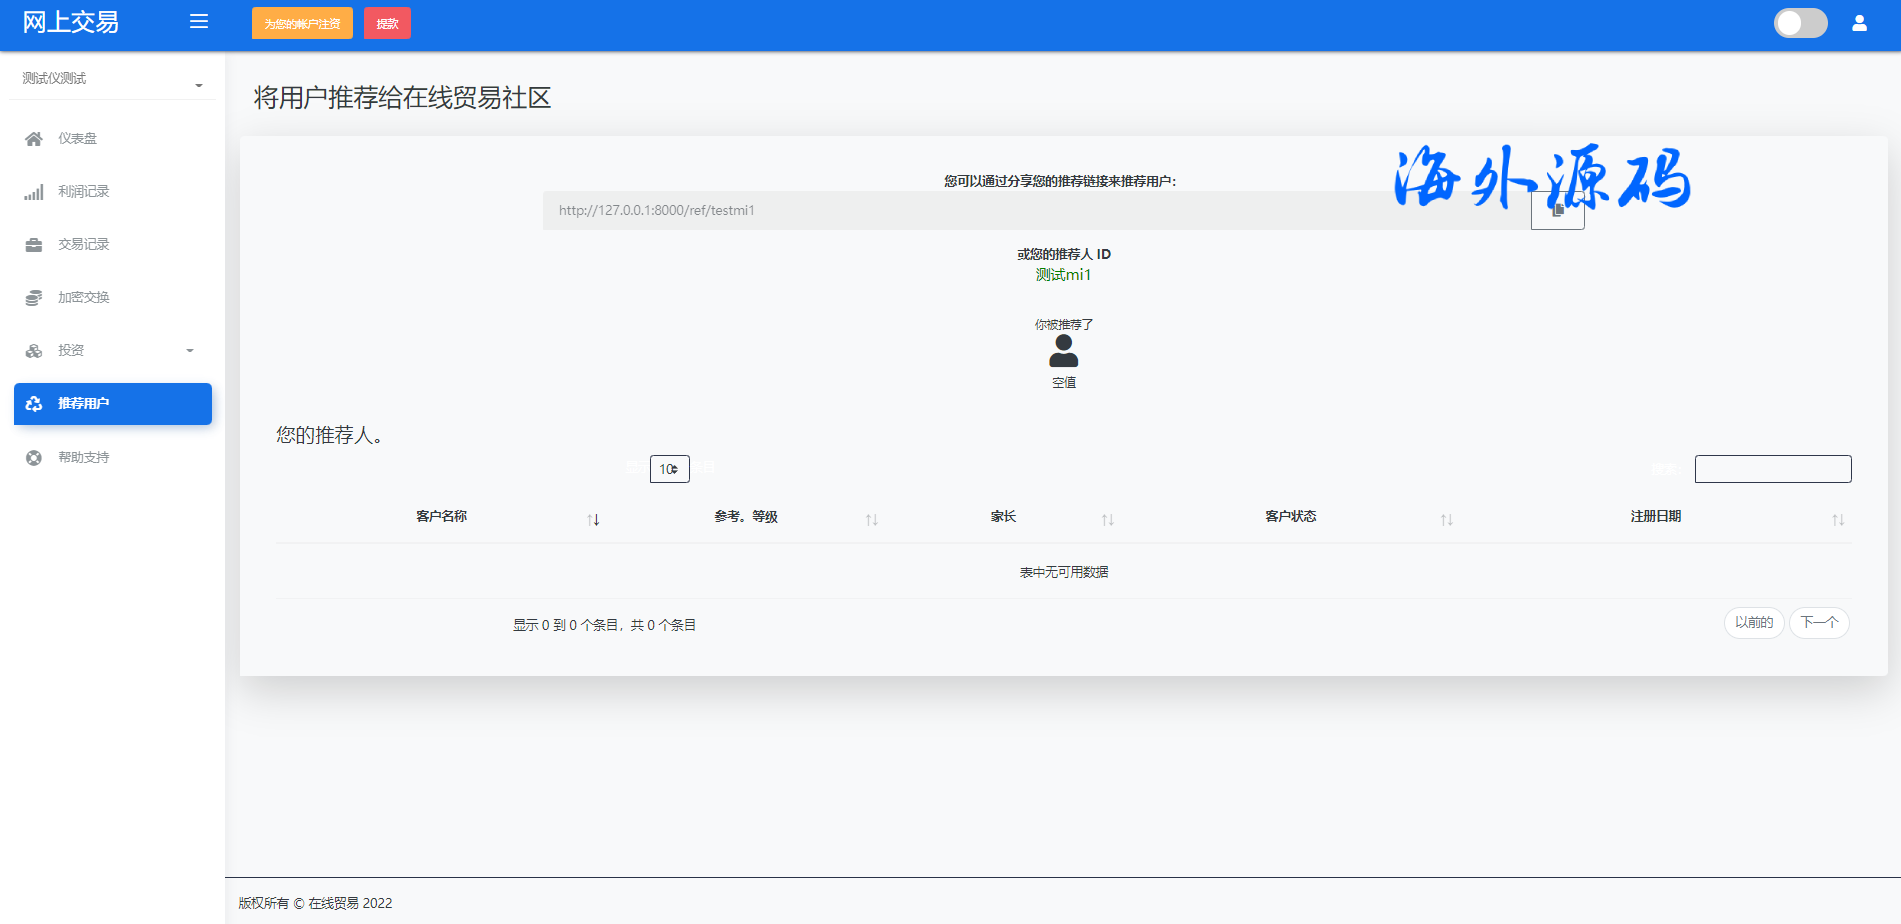Image resolution: width=1901 pixels, height=924 pixels.
Task: Select 推荐用户 in the sidebar
Action: click(x=113, y=404)
